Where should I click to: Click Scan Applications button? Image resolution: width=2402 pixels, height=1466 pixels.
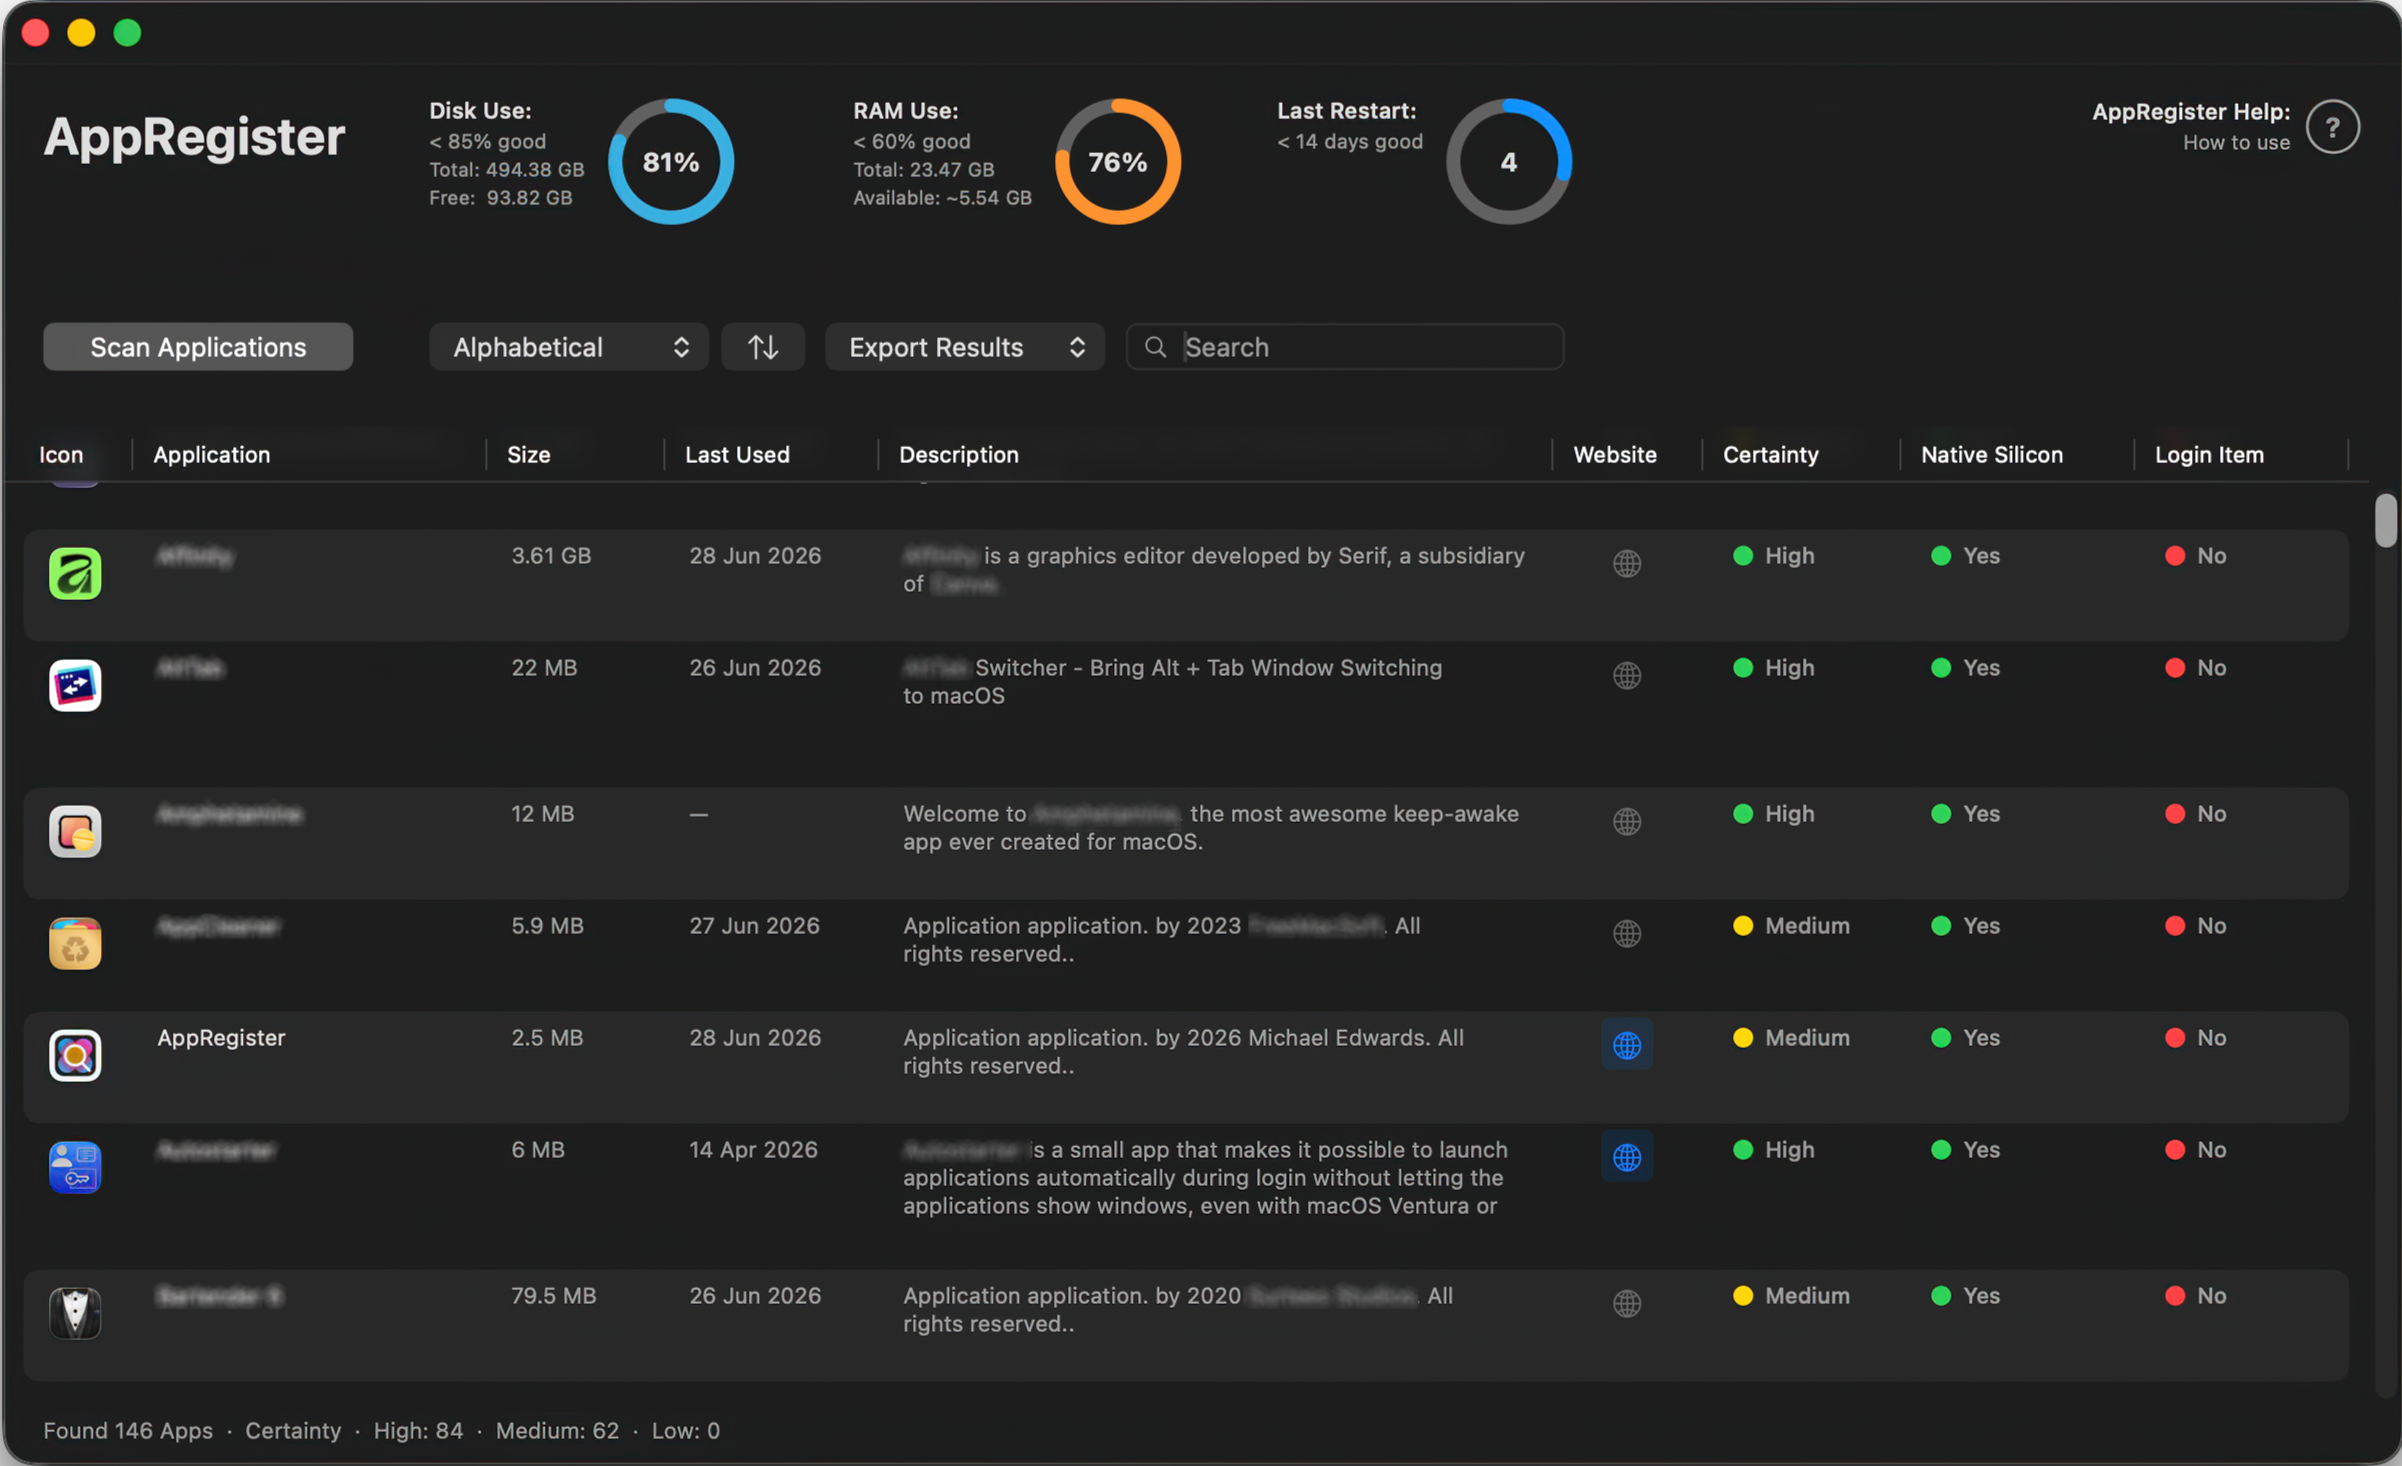click(x=198, y=347)
